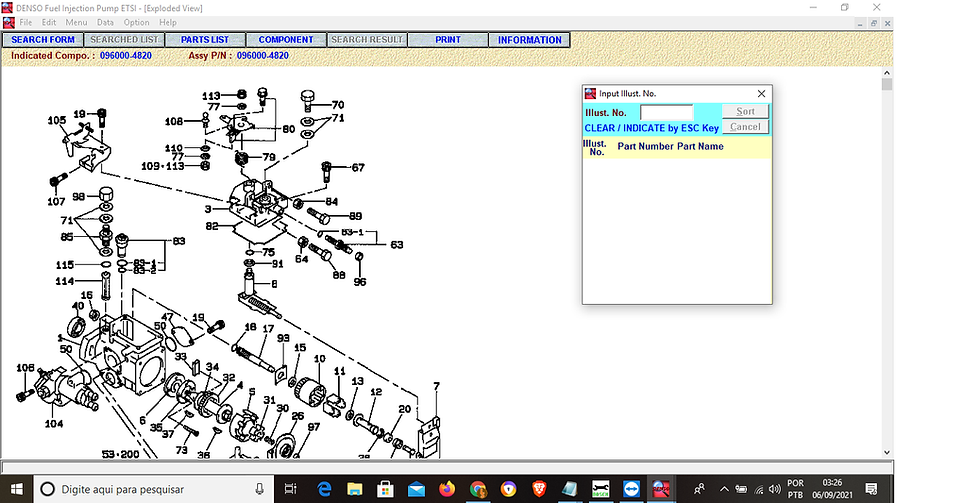This screenshot has height=503, width=980.
Task: Click part label 89 in the diagram
Action: 355,216
